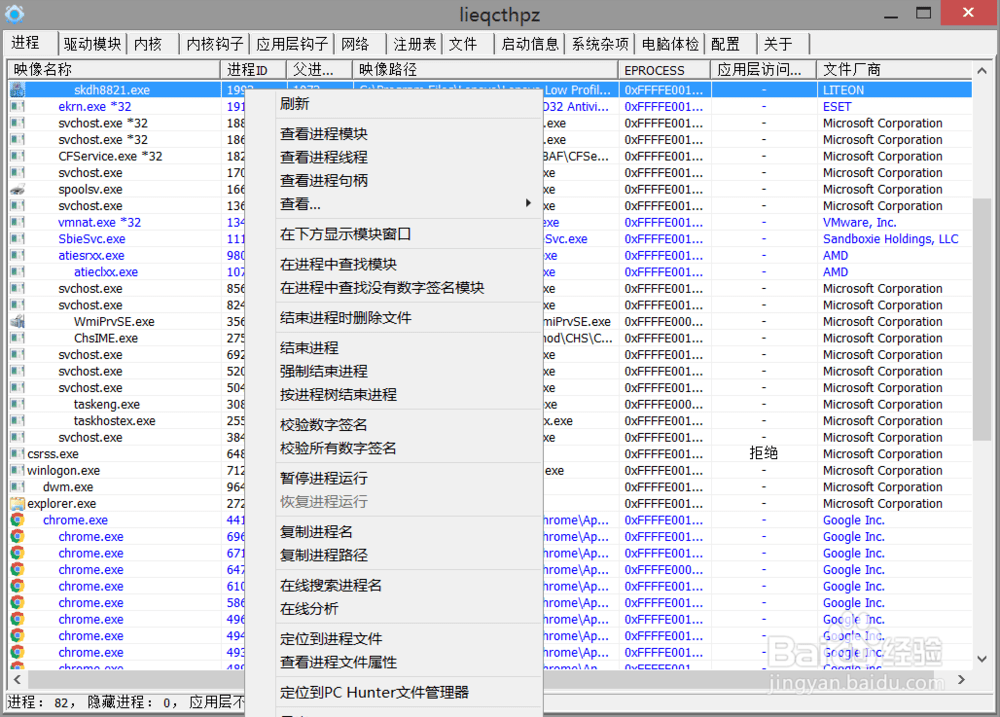Click the ekrn.exe process icon

[17, 107]
